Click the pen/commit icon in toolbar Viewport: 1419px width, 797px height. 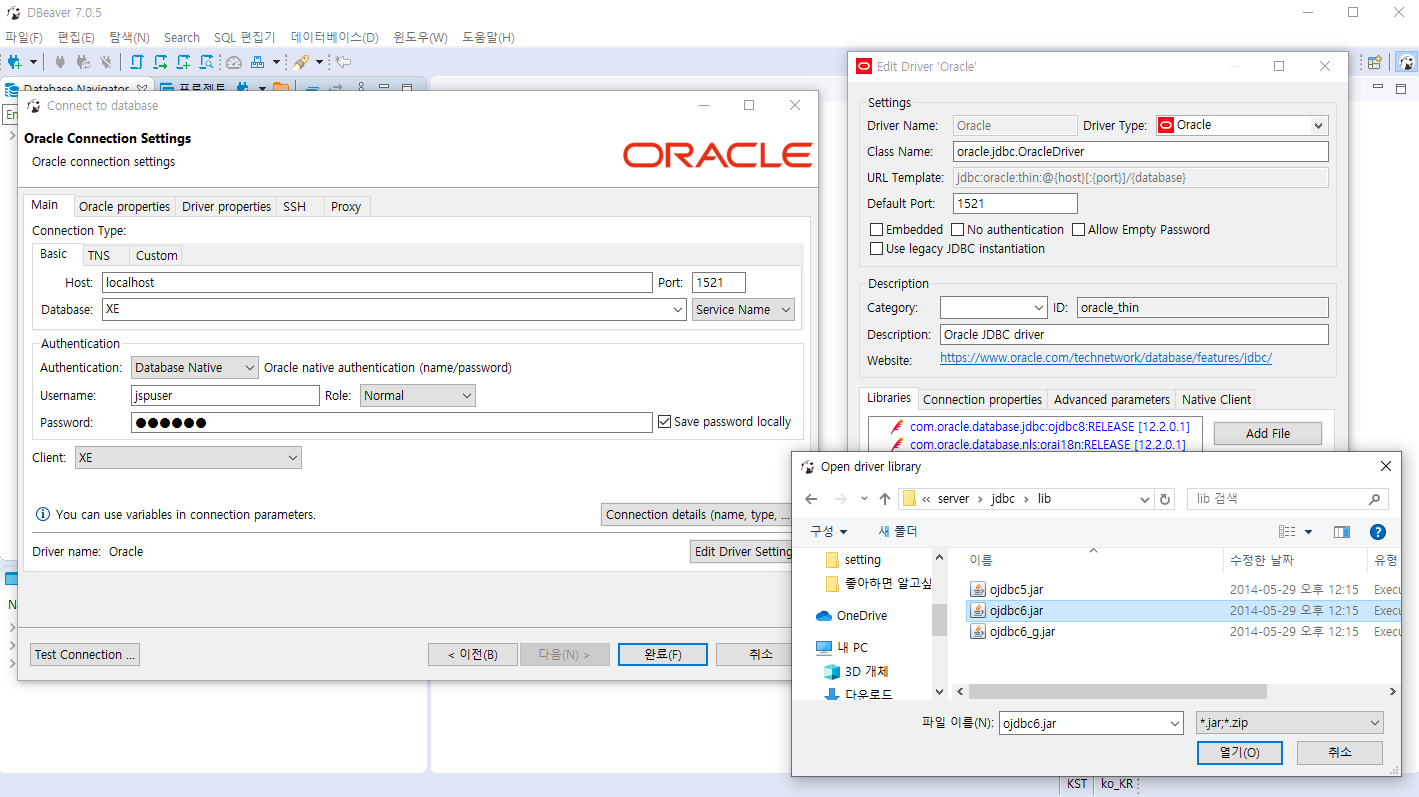click(x=301, y=62)
